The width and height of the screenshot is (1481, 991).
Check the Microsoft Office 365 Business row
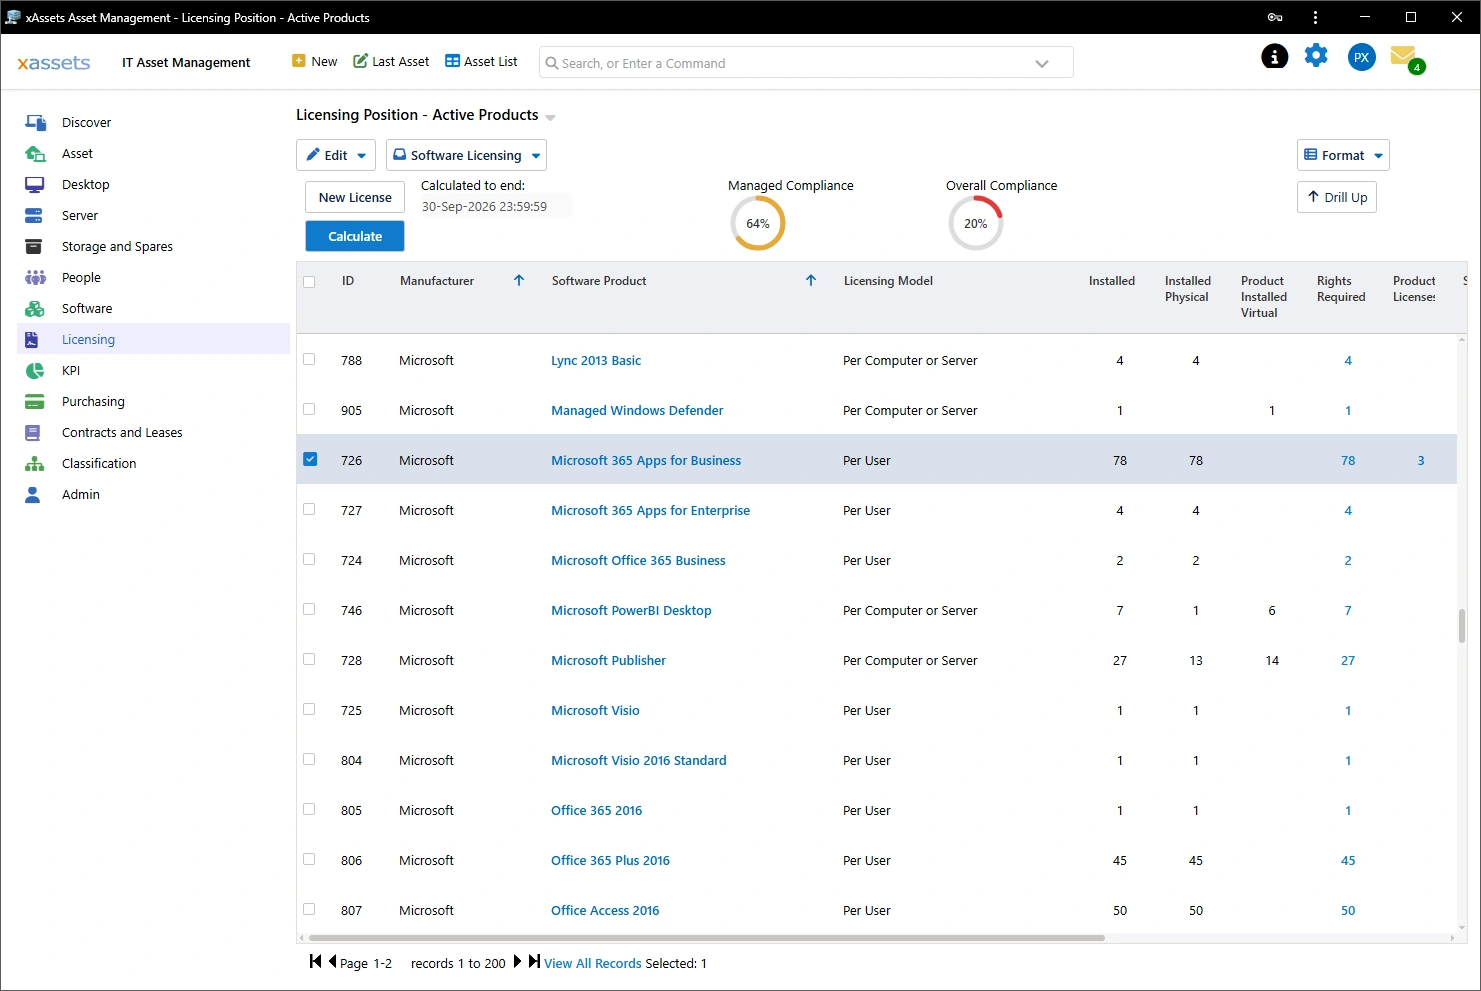click(x=309, y=559)
